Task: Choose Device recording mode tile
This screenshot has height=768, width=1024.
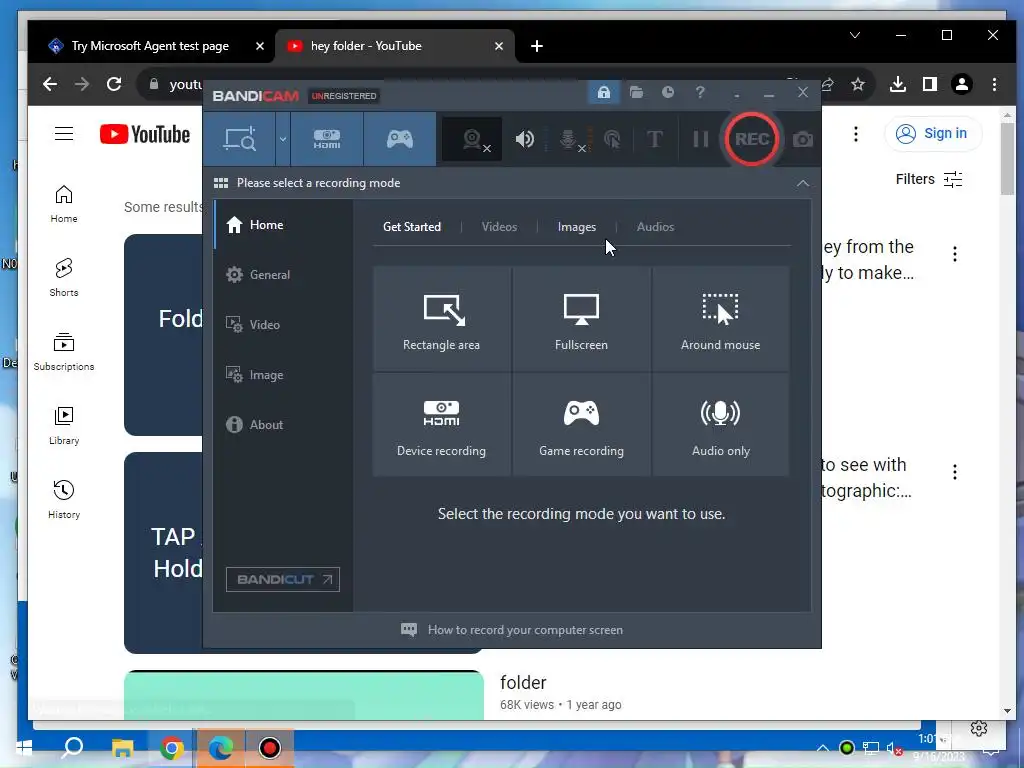Action: coord(441,424)
